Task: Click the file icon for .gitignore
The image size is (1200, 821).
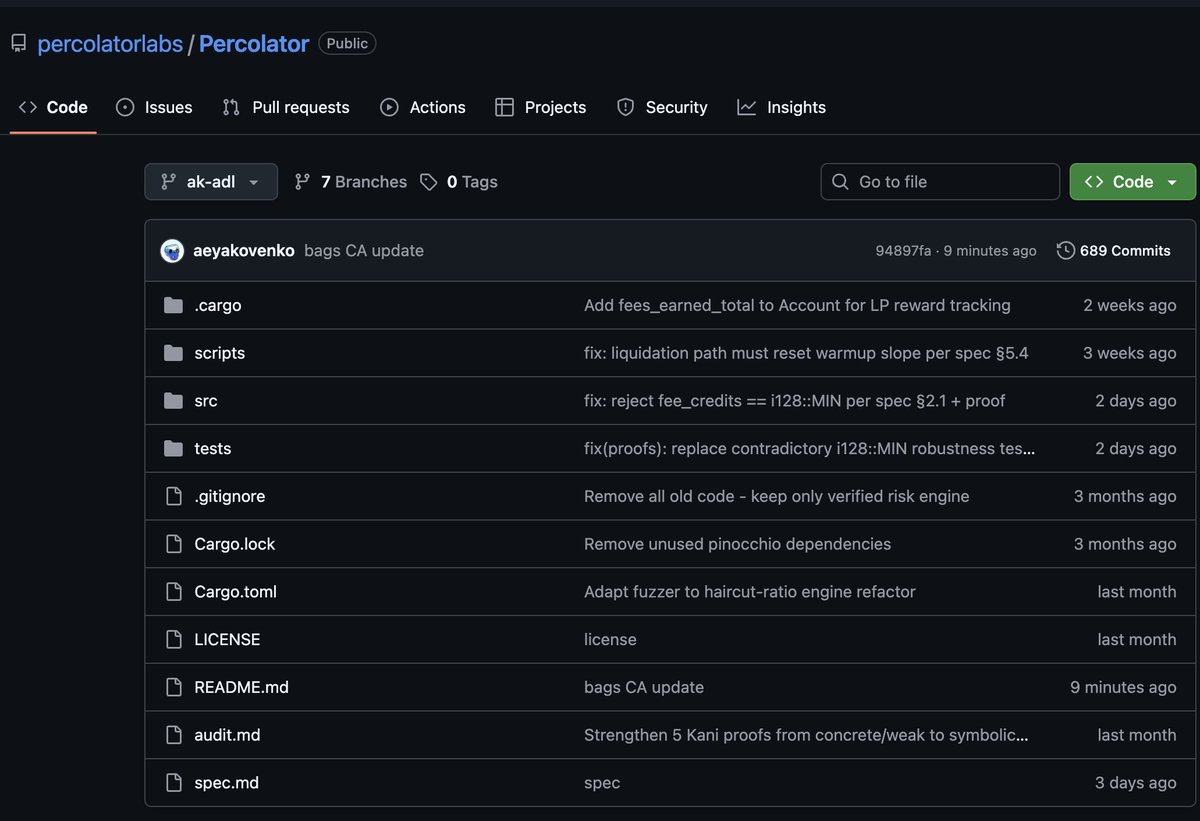Action: 174,496
